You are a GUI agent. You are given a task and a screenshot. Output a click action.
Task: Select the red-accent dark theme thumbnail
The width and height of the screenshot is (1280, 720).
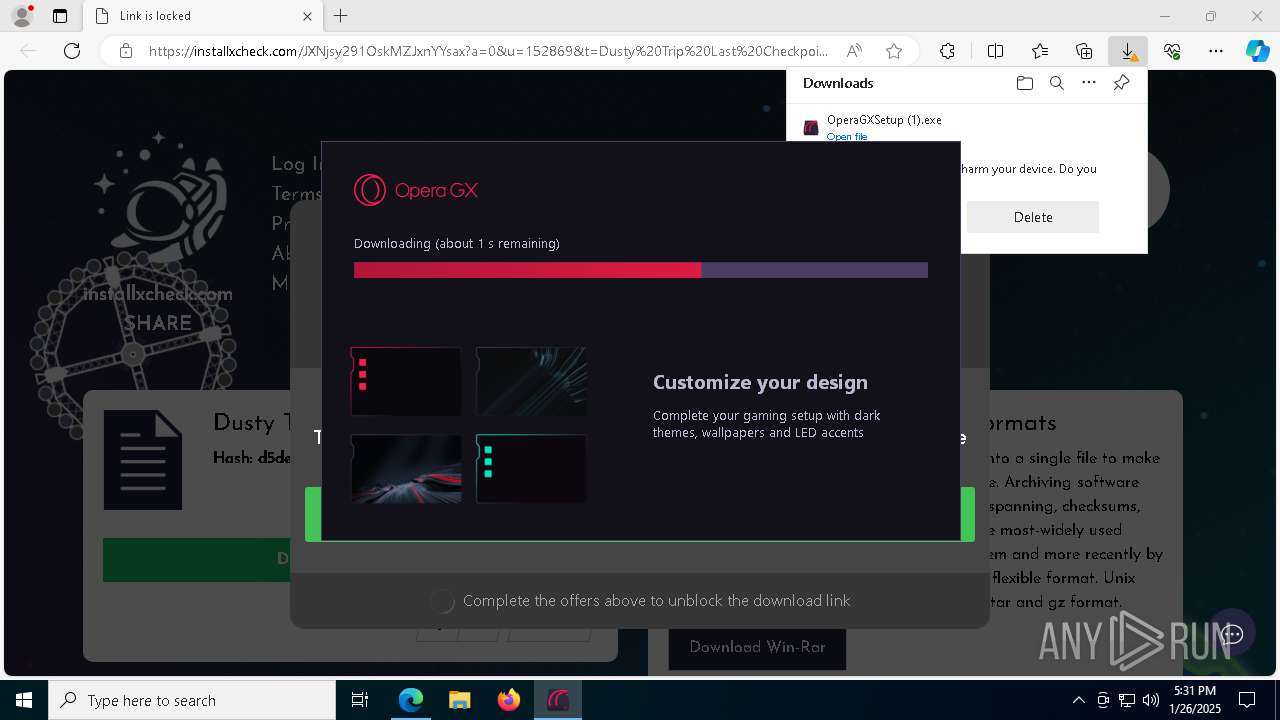tap(406, 381)
